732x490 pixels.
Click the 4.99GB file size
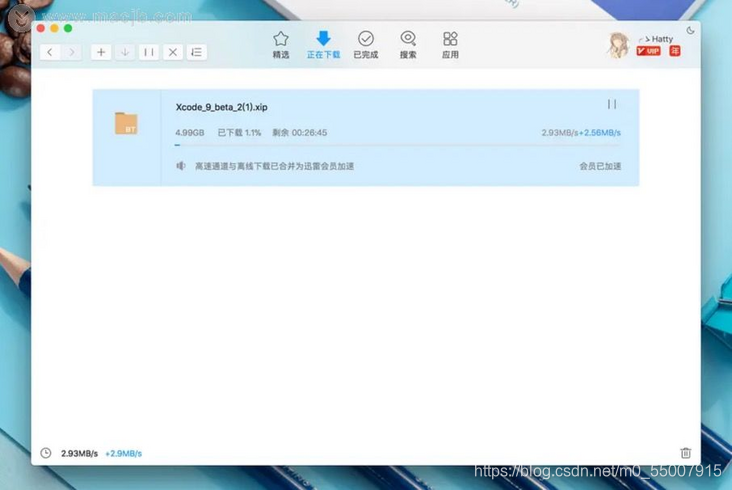coord(190,133)
